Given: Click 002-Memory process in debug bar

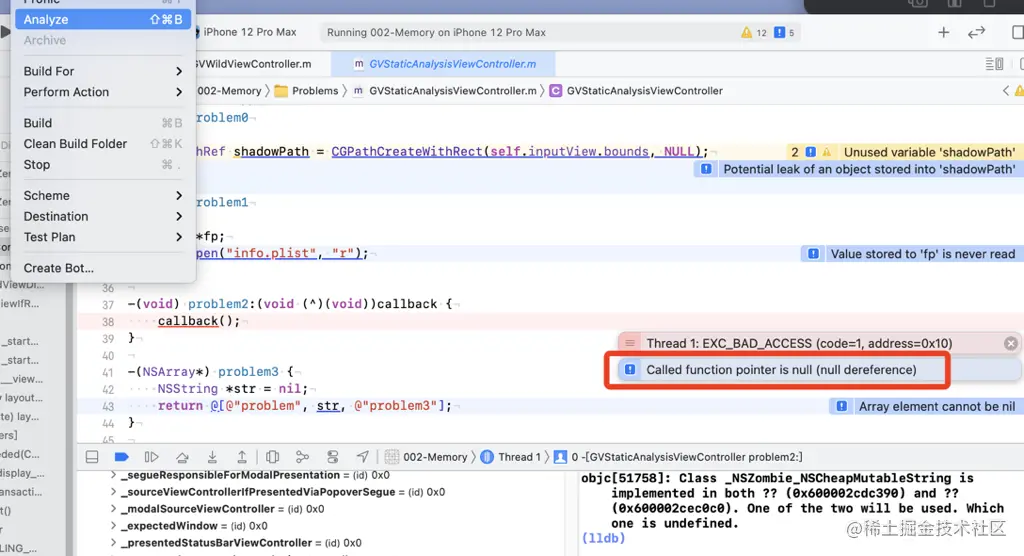Looking at the screenshot, I should [x=426, y=457].
